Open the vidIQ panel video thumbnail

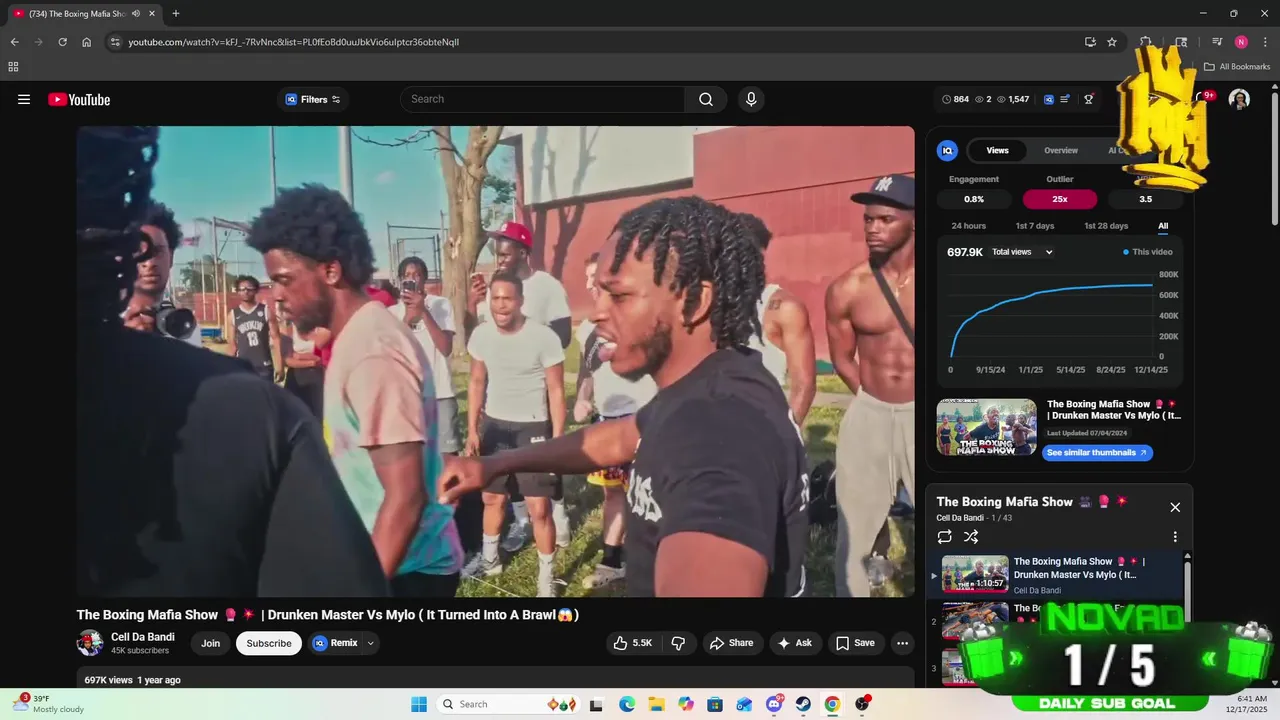click(x=986, y=427)
